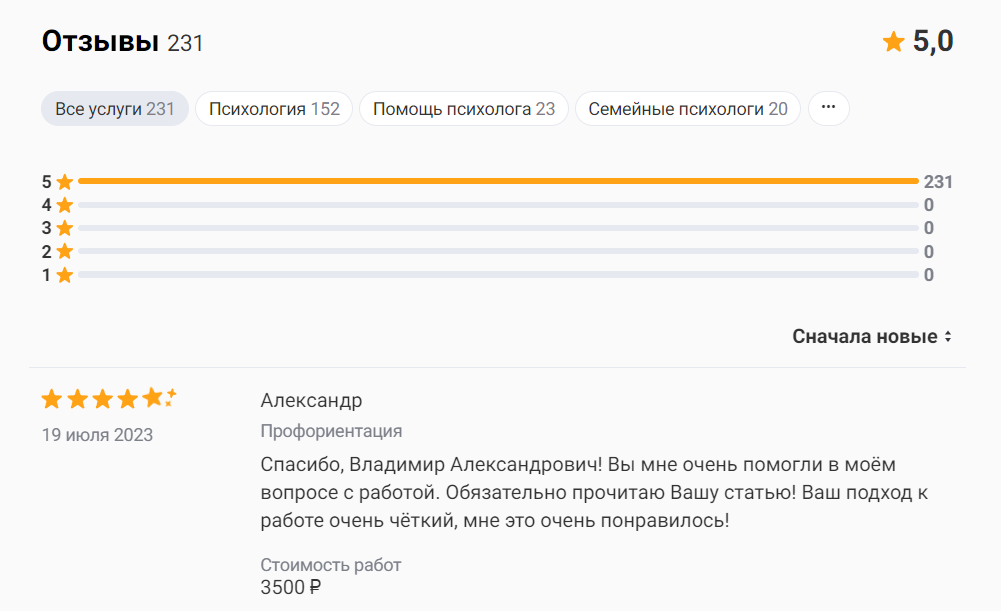Filter reviews by 'Психология 152'
Viewport: 1001px width, 611px height.
pyautogui.click(x=274, y=109)
